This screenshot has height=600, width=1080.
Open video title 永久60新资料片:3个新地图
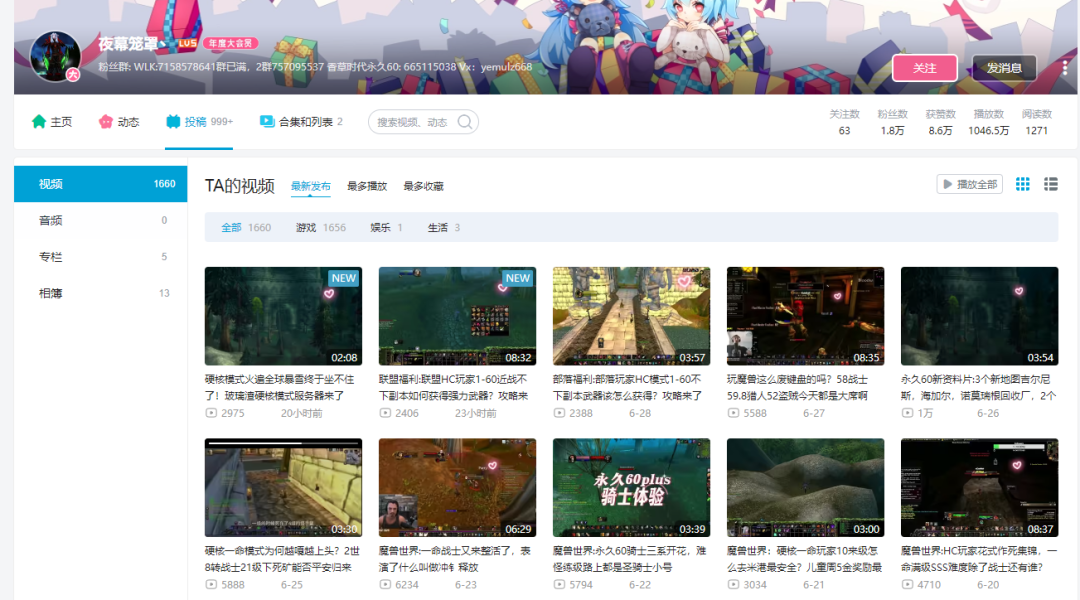point(979,387)
